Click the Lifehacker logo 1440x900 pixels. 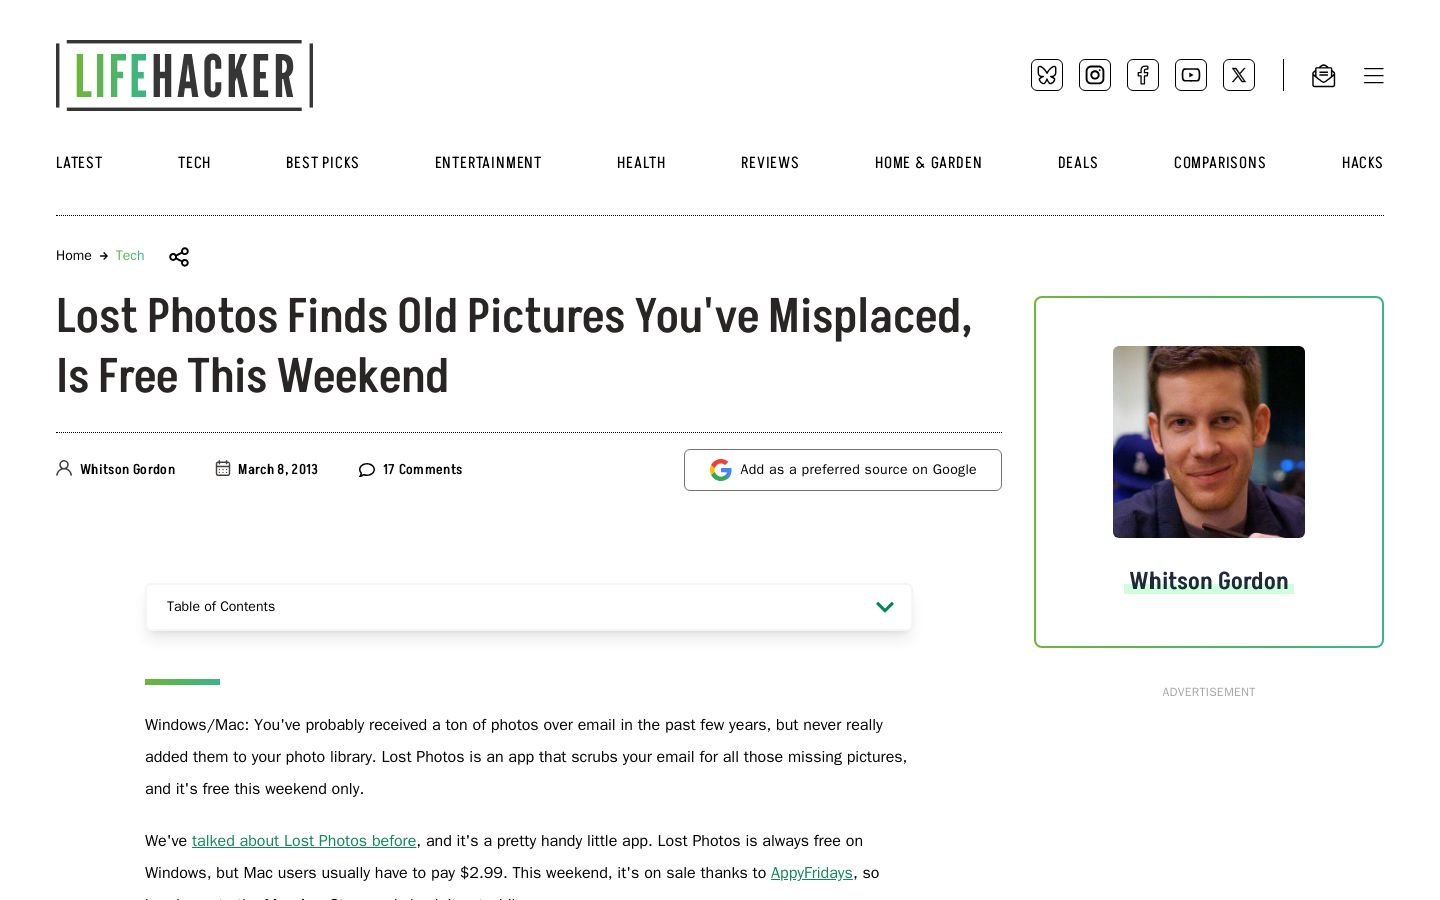(x=185, y=75)
